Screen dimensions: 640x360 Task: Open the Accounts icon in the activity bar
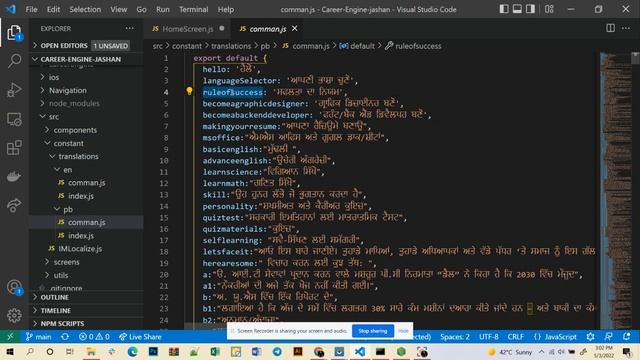click(14, 287)
